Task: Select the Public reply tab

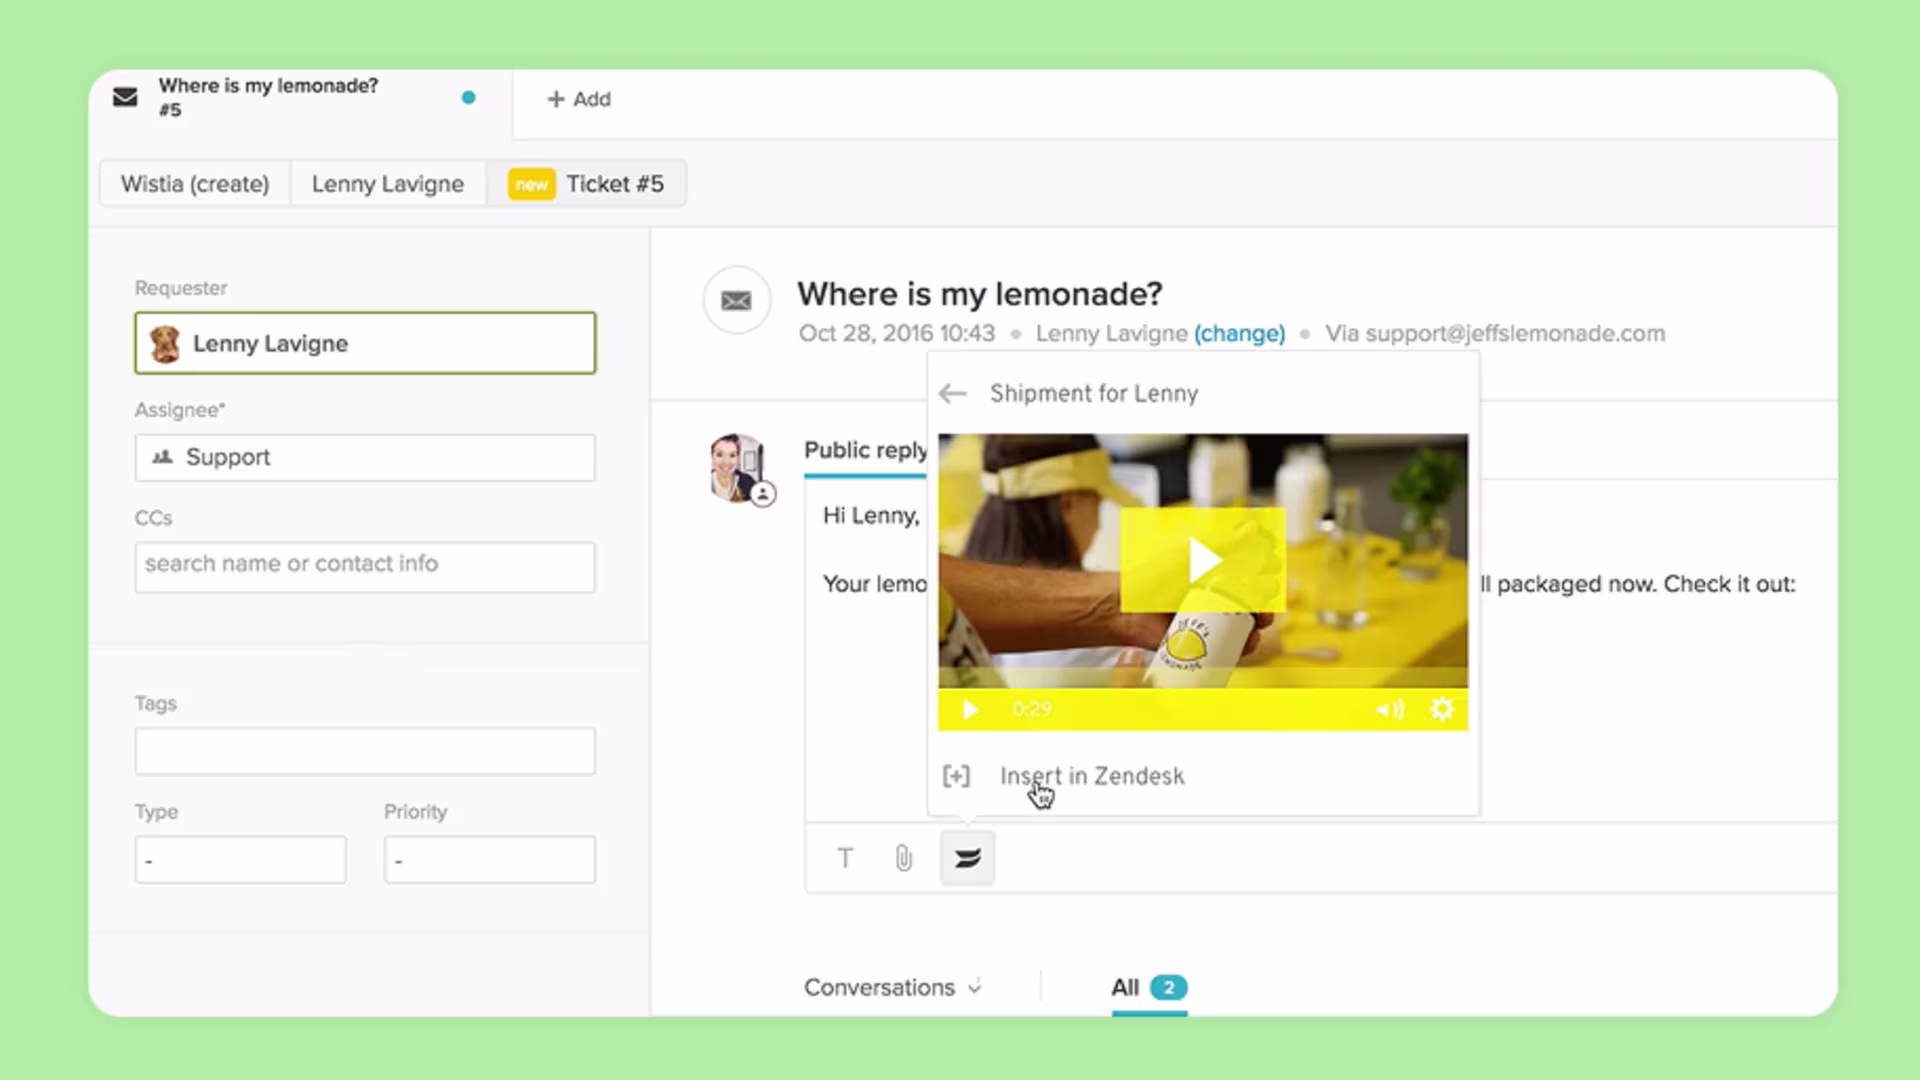Action: tap(866, 450)
